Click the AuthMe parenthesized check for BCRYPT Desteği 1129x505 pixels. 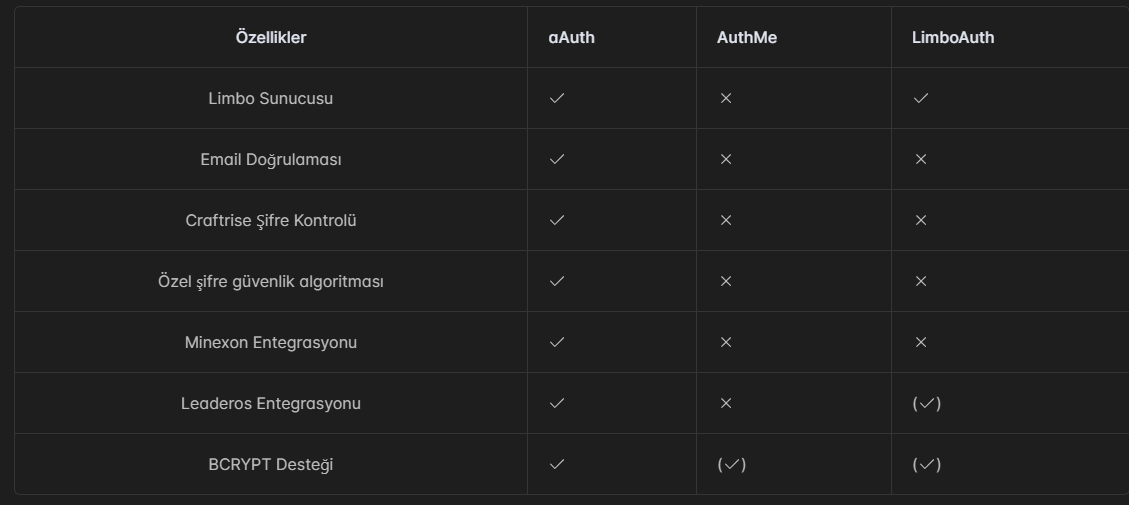point(732,465)
